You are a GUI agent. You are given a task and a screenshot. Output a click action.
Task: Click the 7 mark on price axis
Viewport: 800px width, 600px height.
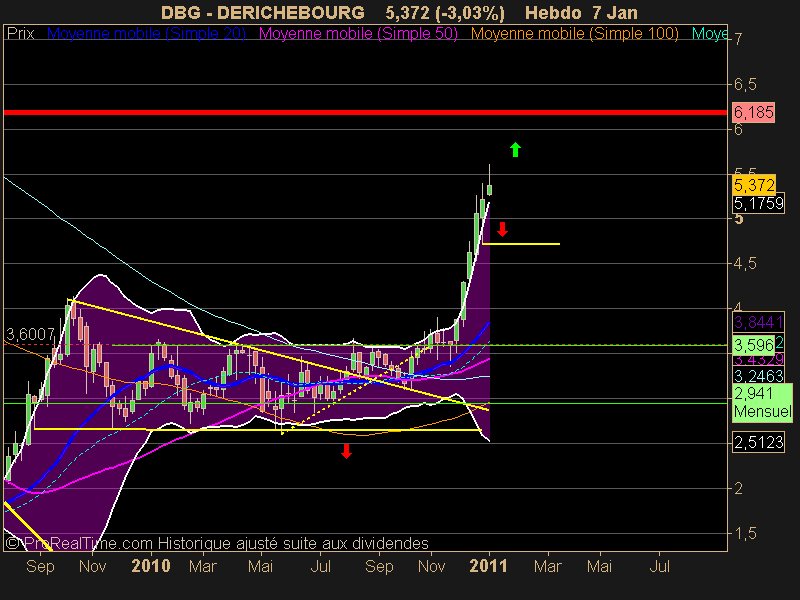(x=738, y=39)
